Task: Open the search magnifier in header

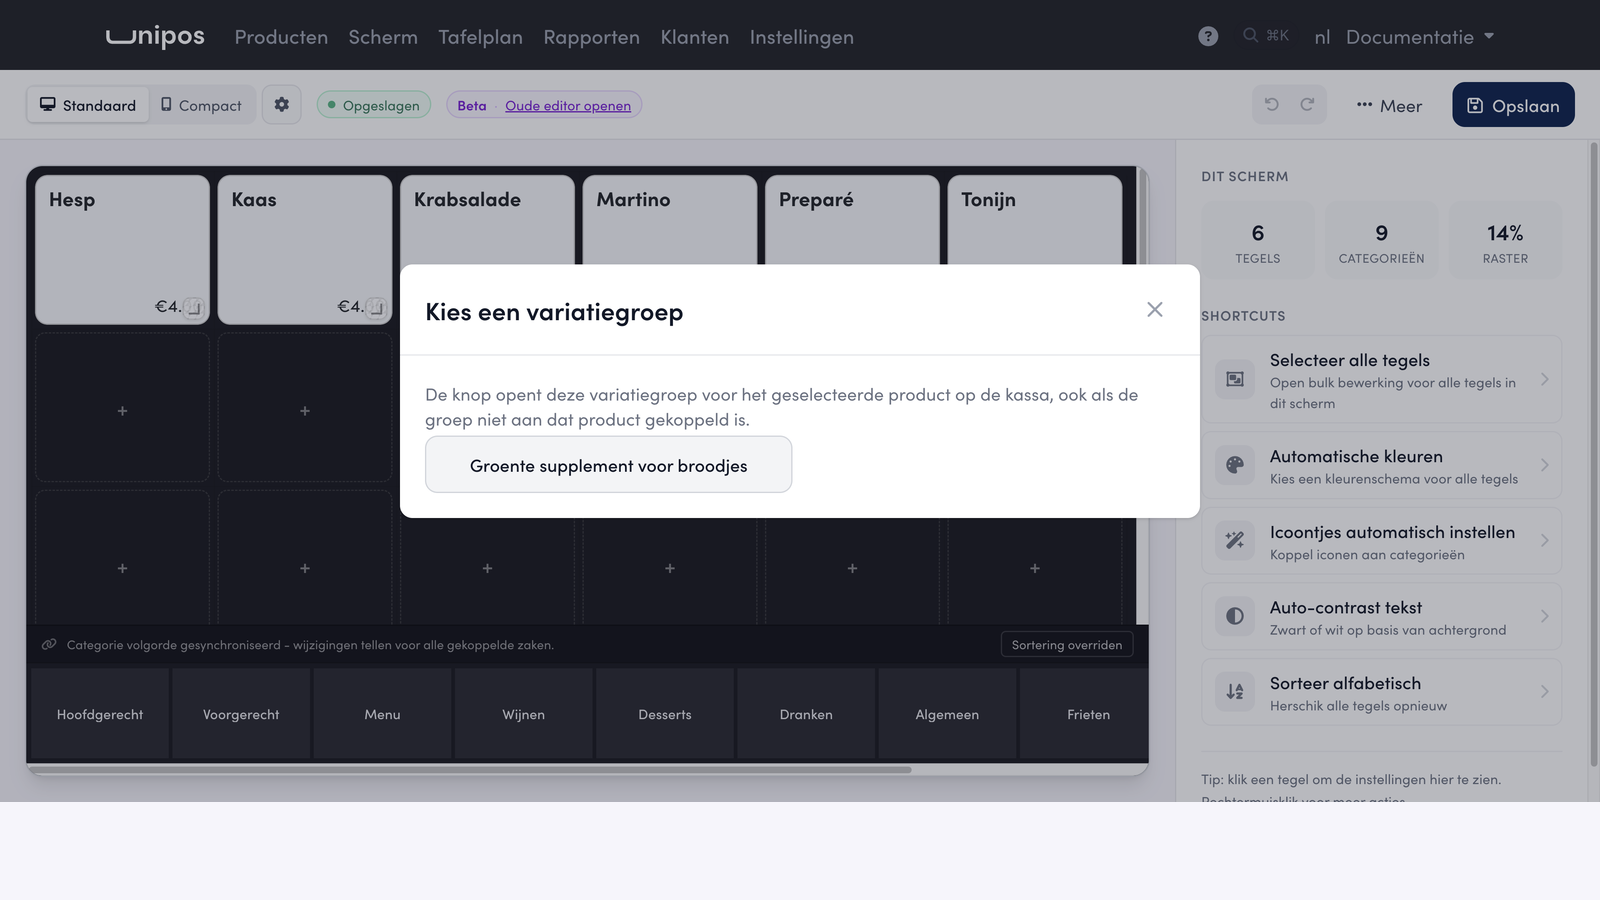Action: click(1251, 36)
